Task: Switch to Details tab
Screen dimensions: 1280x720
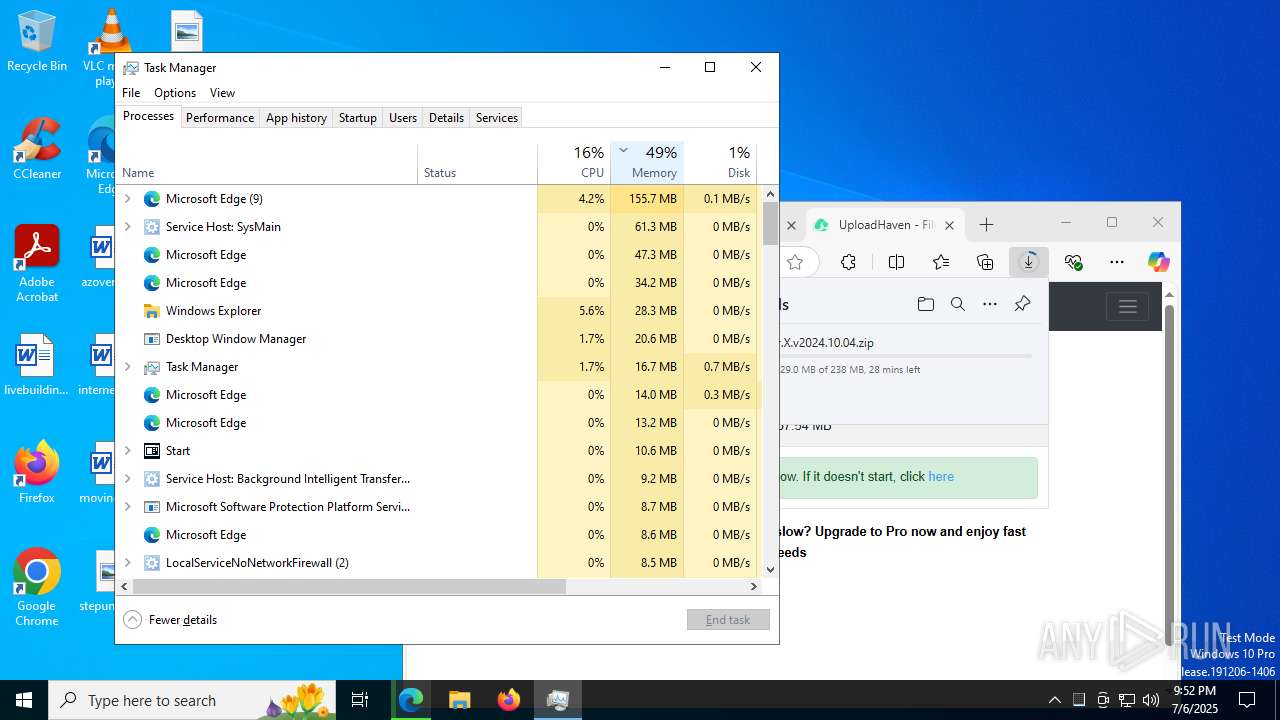Action: click(446, 118)
